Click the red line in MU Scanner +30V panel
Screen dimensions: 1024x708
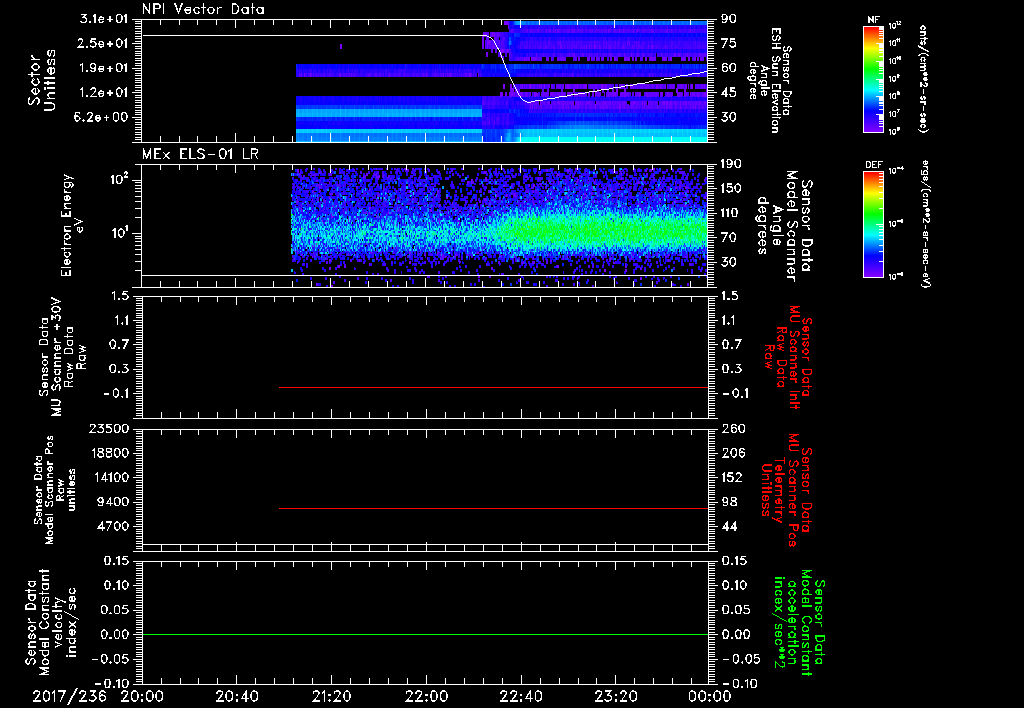[493, 387]
